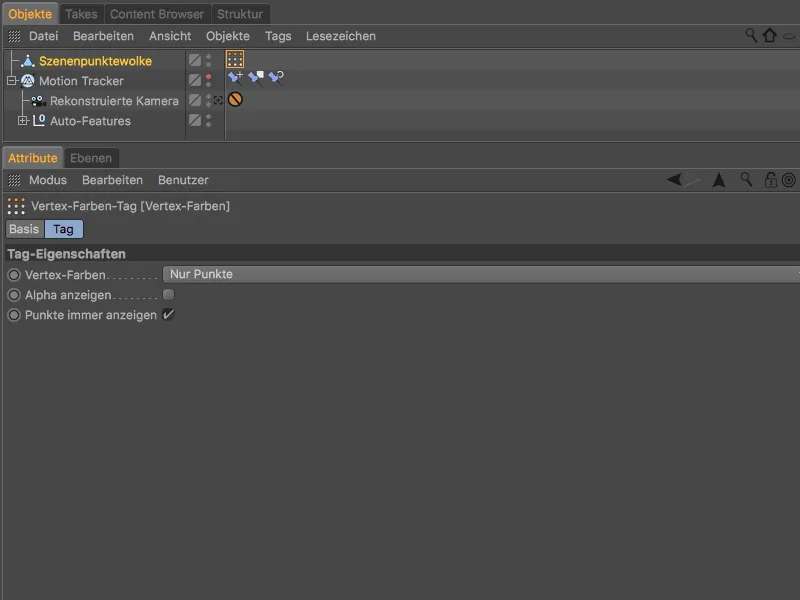Click the target mode icon in Attribute manager
Viewport: 800px width, 600px height.
(788, 180)
